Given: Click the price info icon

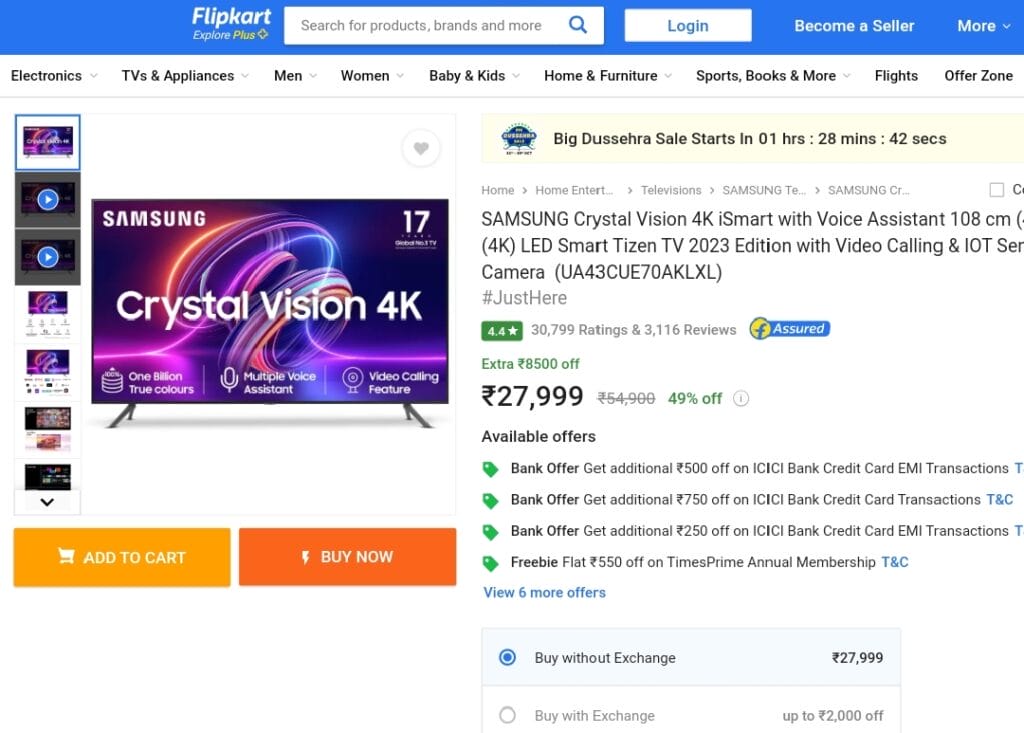Looking at the screenshot, I should (x=741, y=398).
